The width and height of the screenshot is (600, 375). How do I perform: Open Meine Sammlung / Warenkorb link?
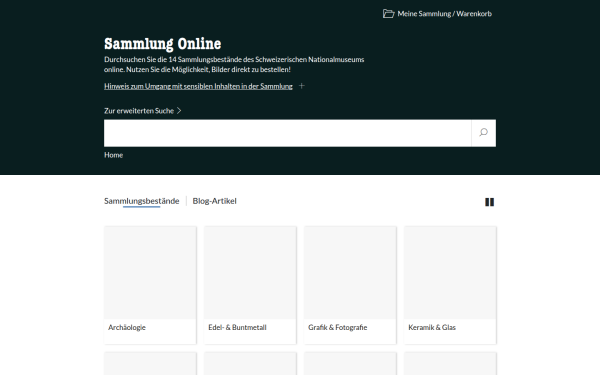point(444,14)
